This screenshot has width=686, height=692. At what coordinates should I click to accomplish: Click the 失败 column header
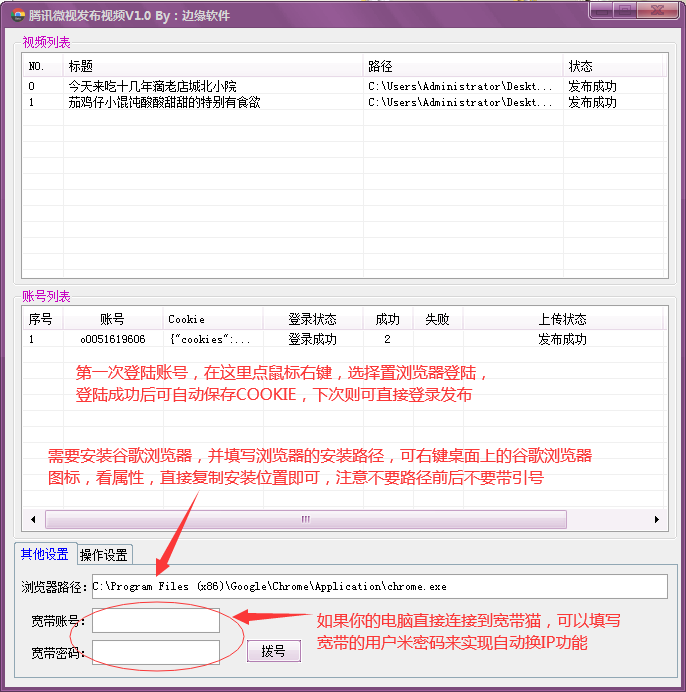coord(438,319)
